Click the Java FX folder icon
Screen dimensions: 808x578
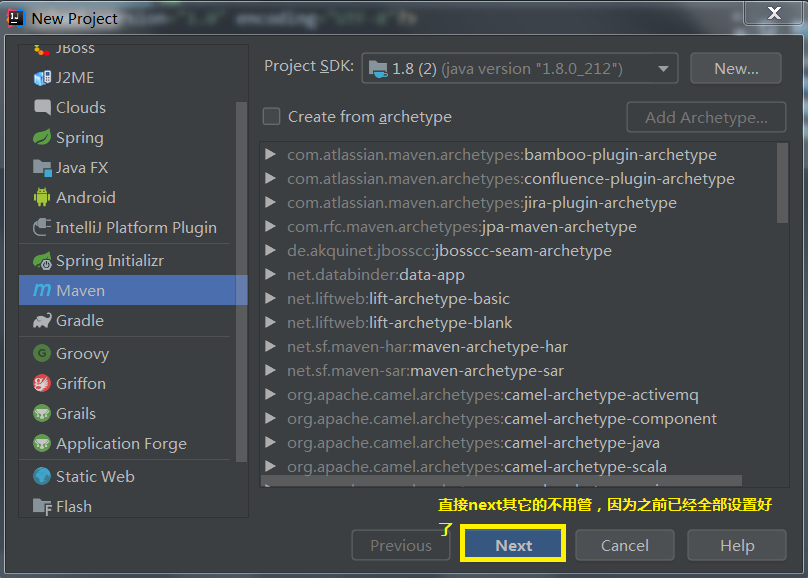point(42,167)
